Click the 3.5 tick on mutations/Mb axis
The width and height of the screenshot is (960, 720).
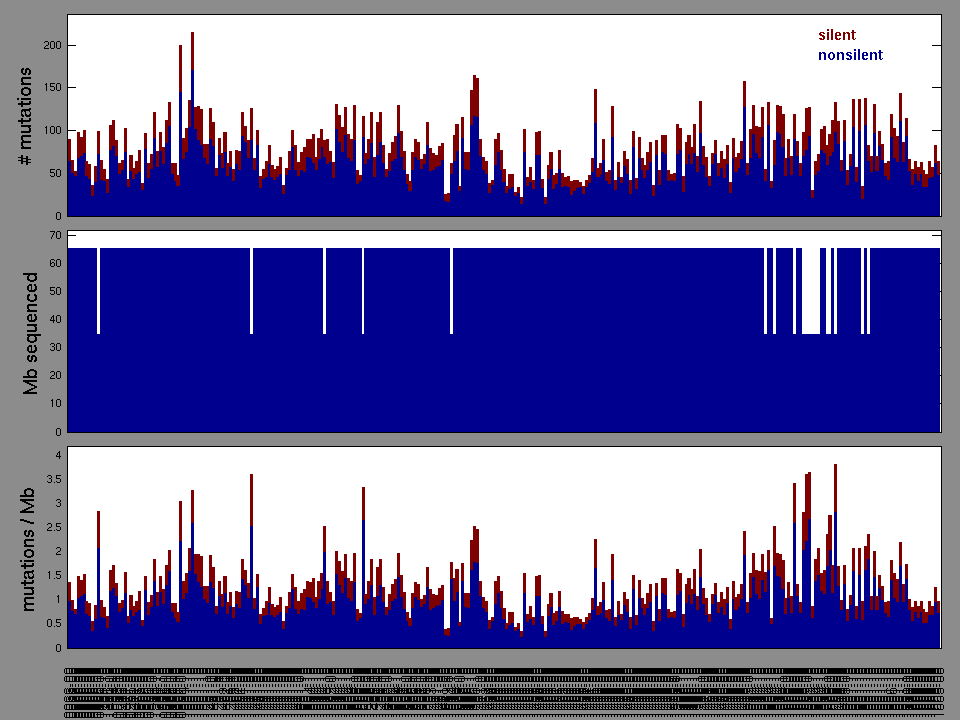point(56,479)
